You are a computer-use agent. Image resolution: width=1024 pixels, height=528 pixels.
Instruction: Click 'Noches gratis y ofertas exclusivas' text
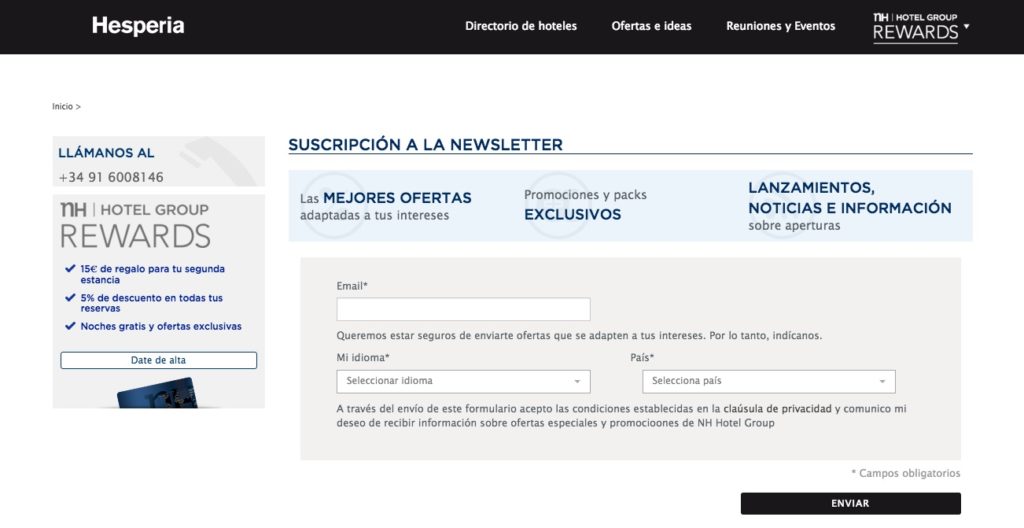(x=161, y=326)
